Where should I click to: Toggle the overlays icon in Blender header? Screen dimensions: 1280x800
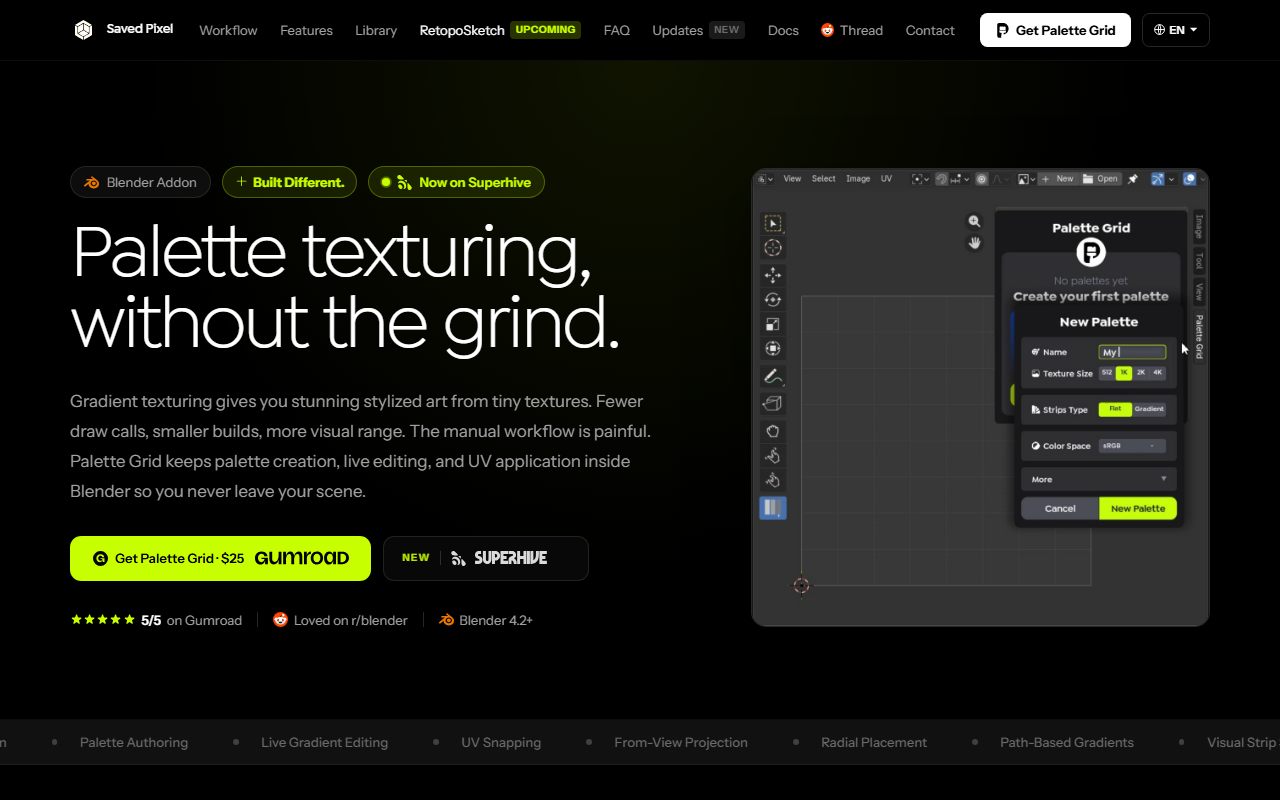(1190, 179)
